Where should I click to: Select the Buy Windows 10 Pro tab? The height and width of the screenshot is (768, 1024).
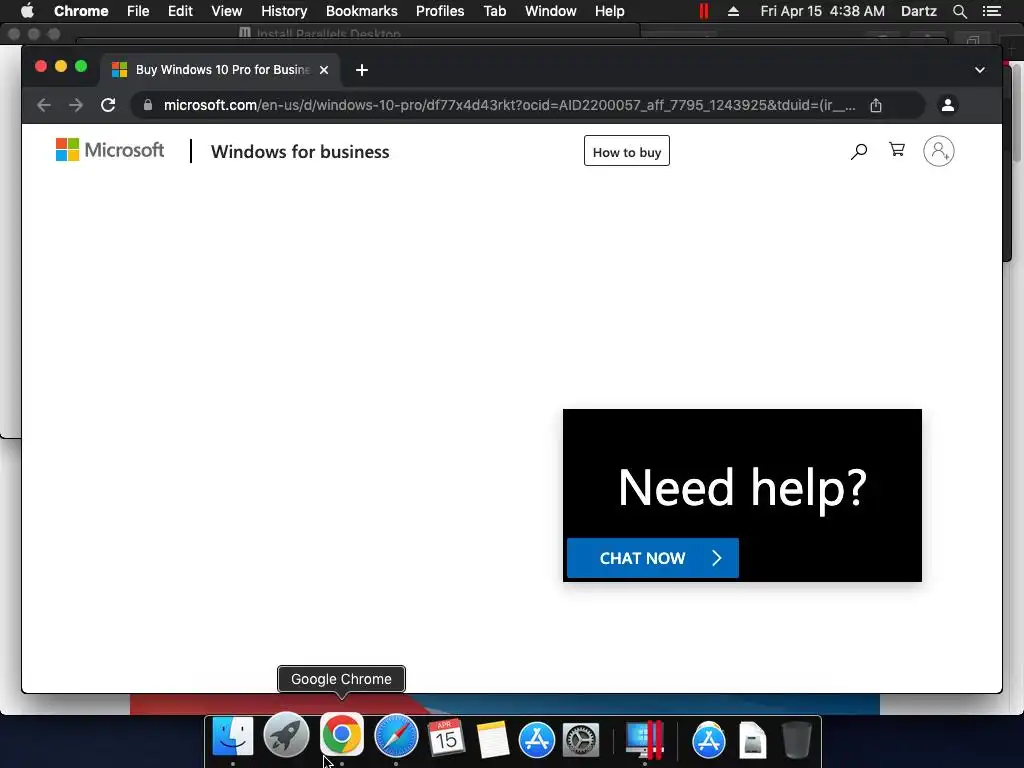coord(219,70)
